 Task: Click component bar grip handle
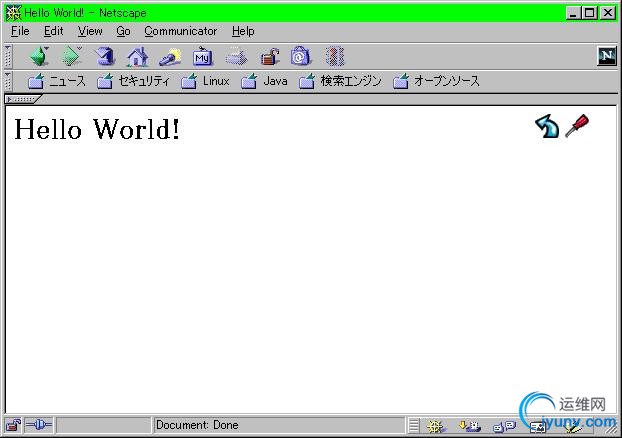pyautogui.click(x=413, y=426)
